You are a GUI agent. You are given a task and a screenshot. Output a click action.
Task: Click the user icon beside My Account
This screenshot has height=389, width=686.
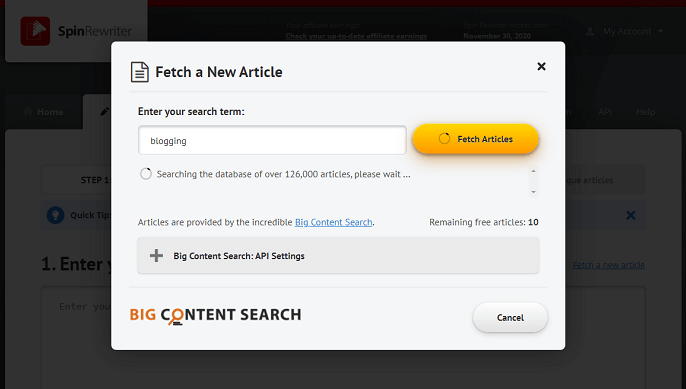[x=590, y=32]
